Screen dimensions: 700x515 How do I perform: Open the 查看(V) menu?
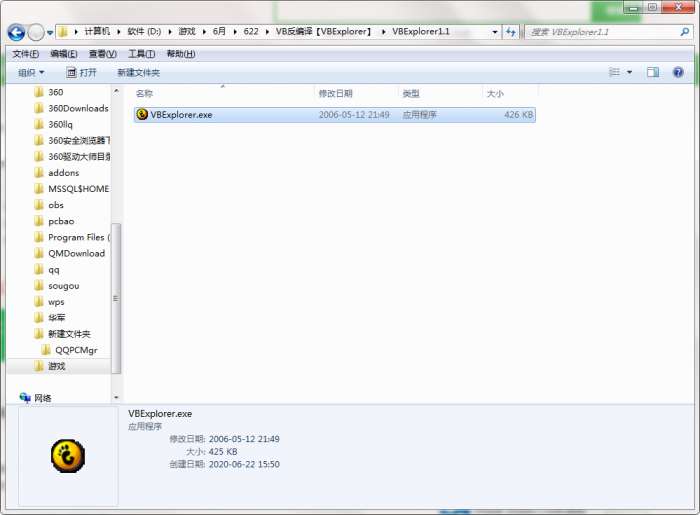pyautogui.click(x=103, y=54)
